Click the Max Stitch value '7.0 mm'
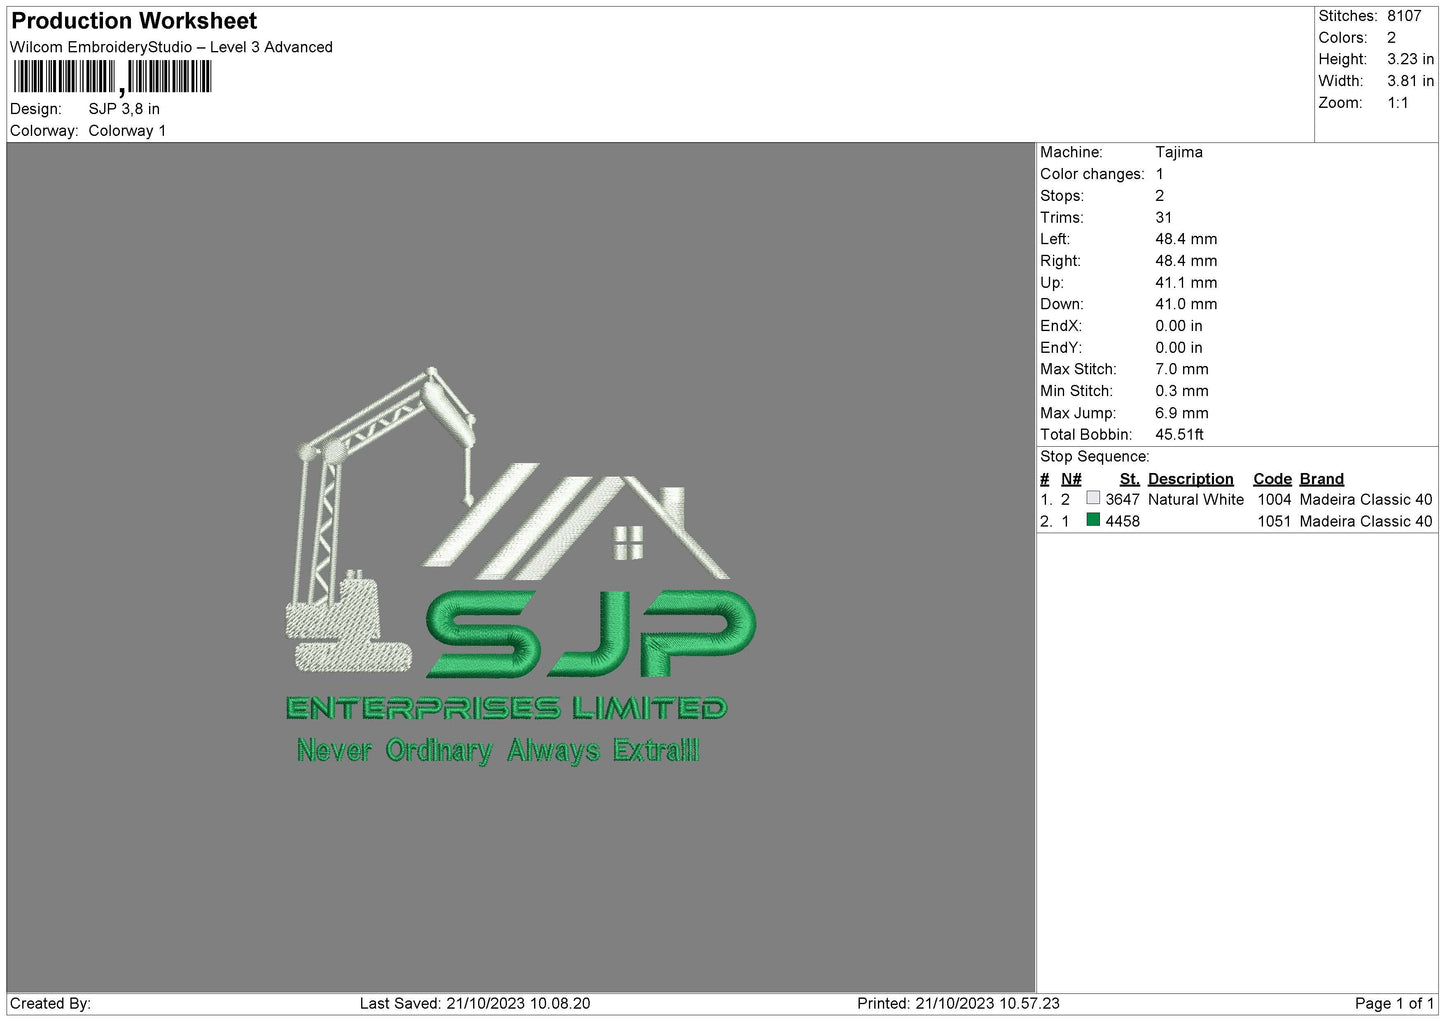The height and width of the screenshot is (1021, 1445). (x=1182, y=369)
